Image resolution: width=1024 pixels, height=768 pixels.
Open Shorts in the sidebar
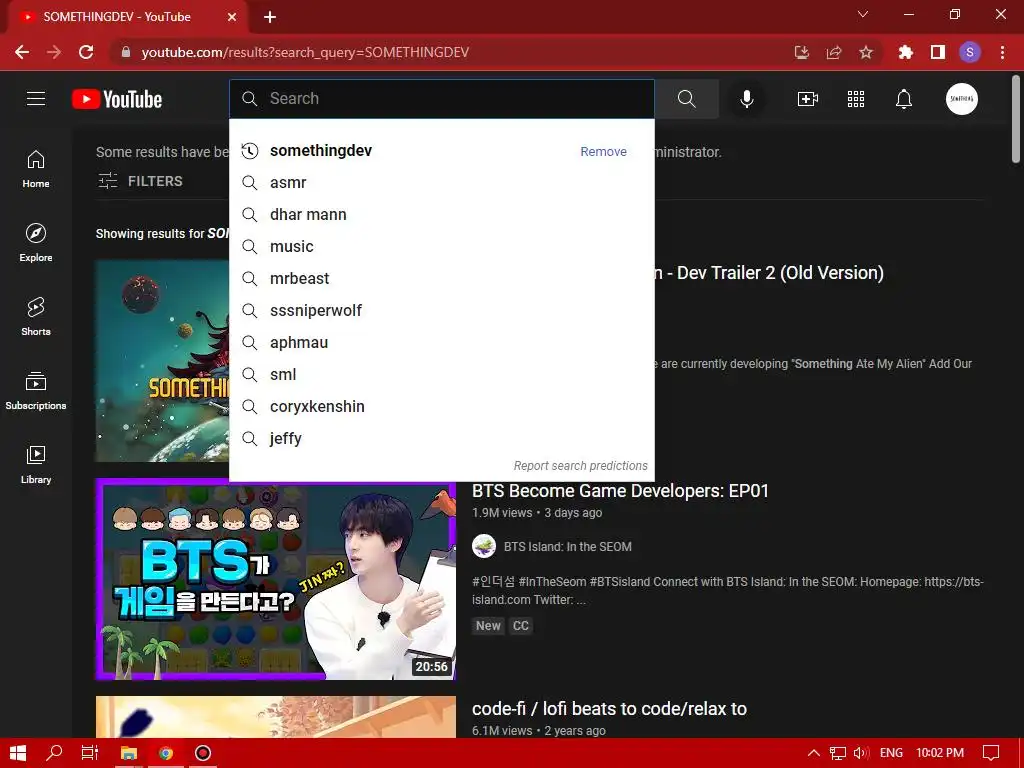(36, 316)
